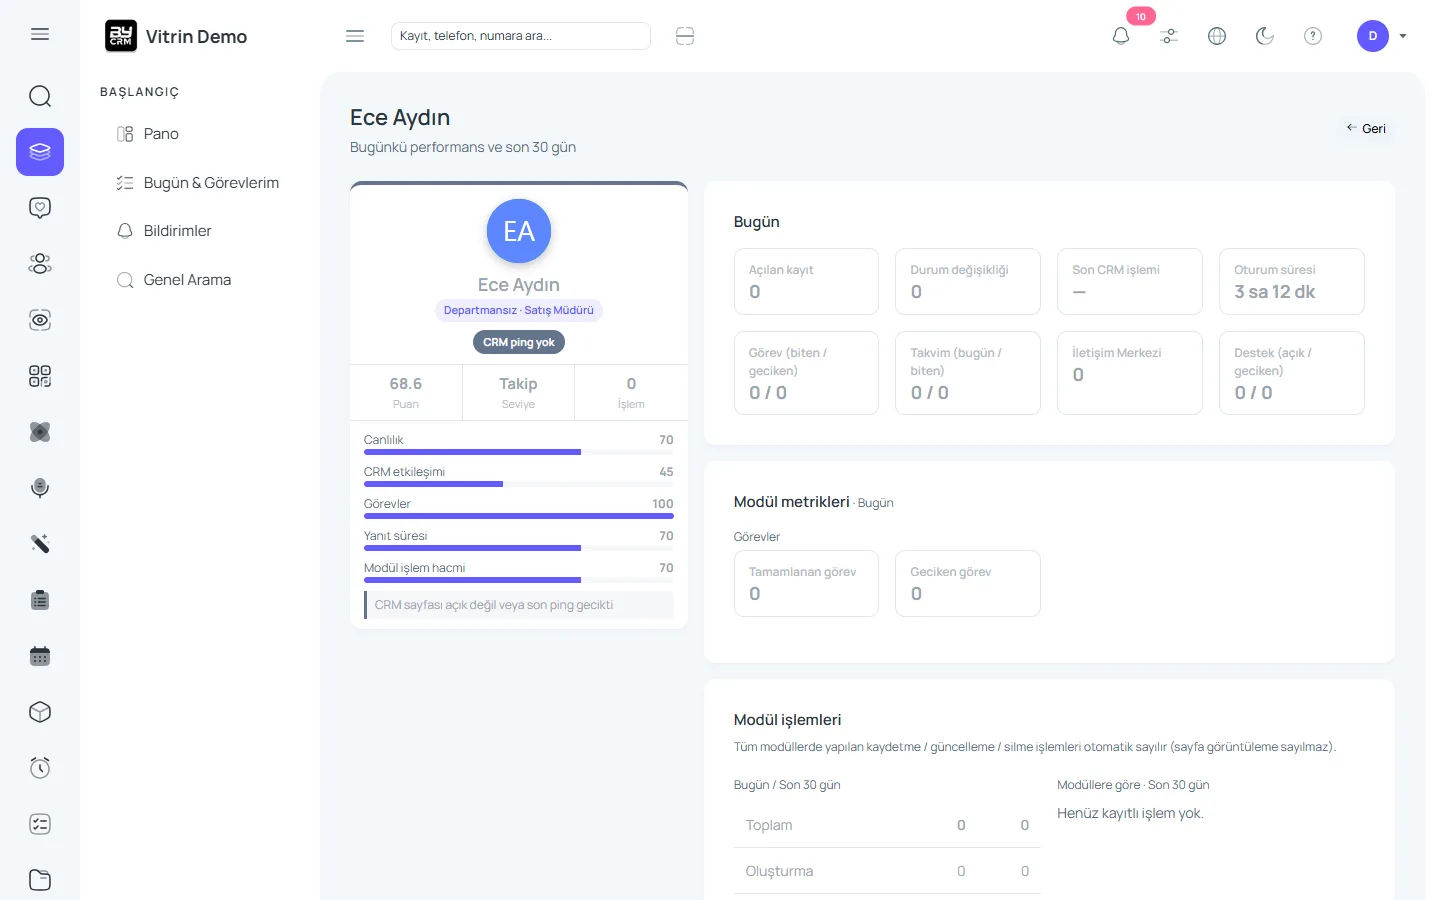Click the Yanıt süresi label
The height and width of the screenshot is (900, 1440).
point(396,536)
